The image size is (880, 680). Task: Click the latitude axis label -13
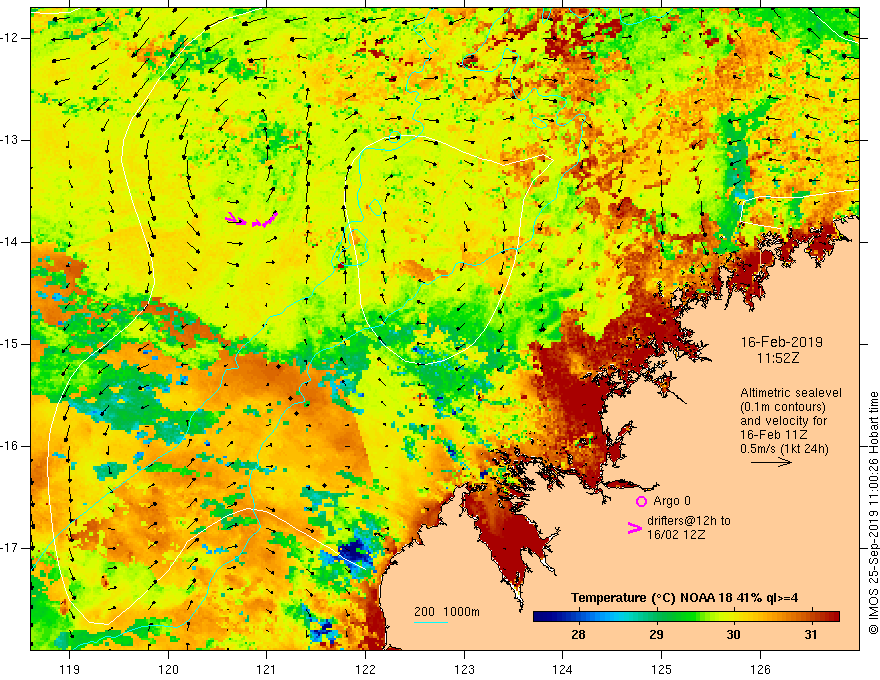tap(10, 140)
